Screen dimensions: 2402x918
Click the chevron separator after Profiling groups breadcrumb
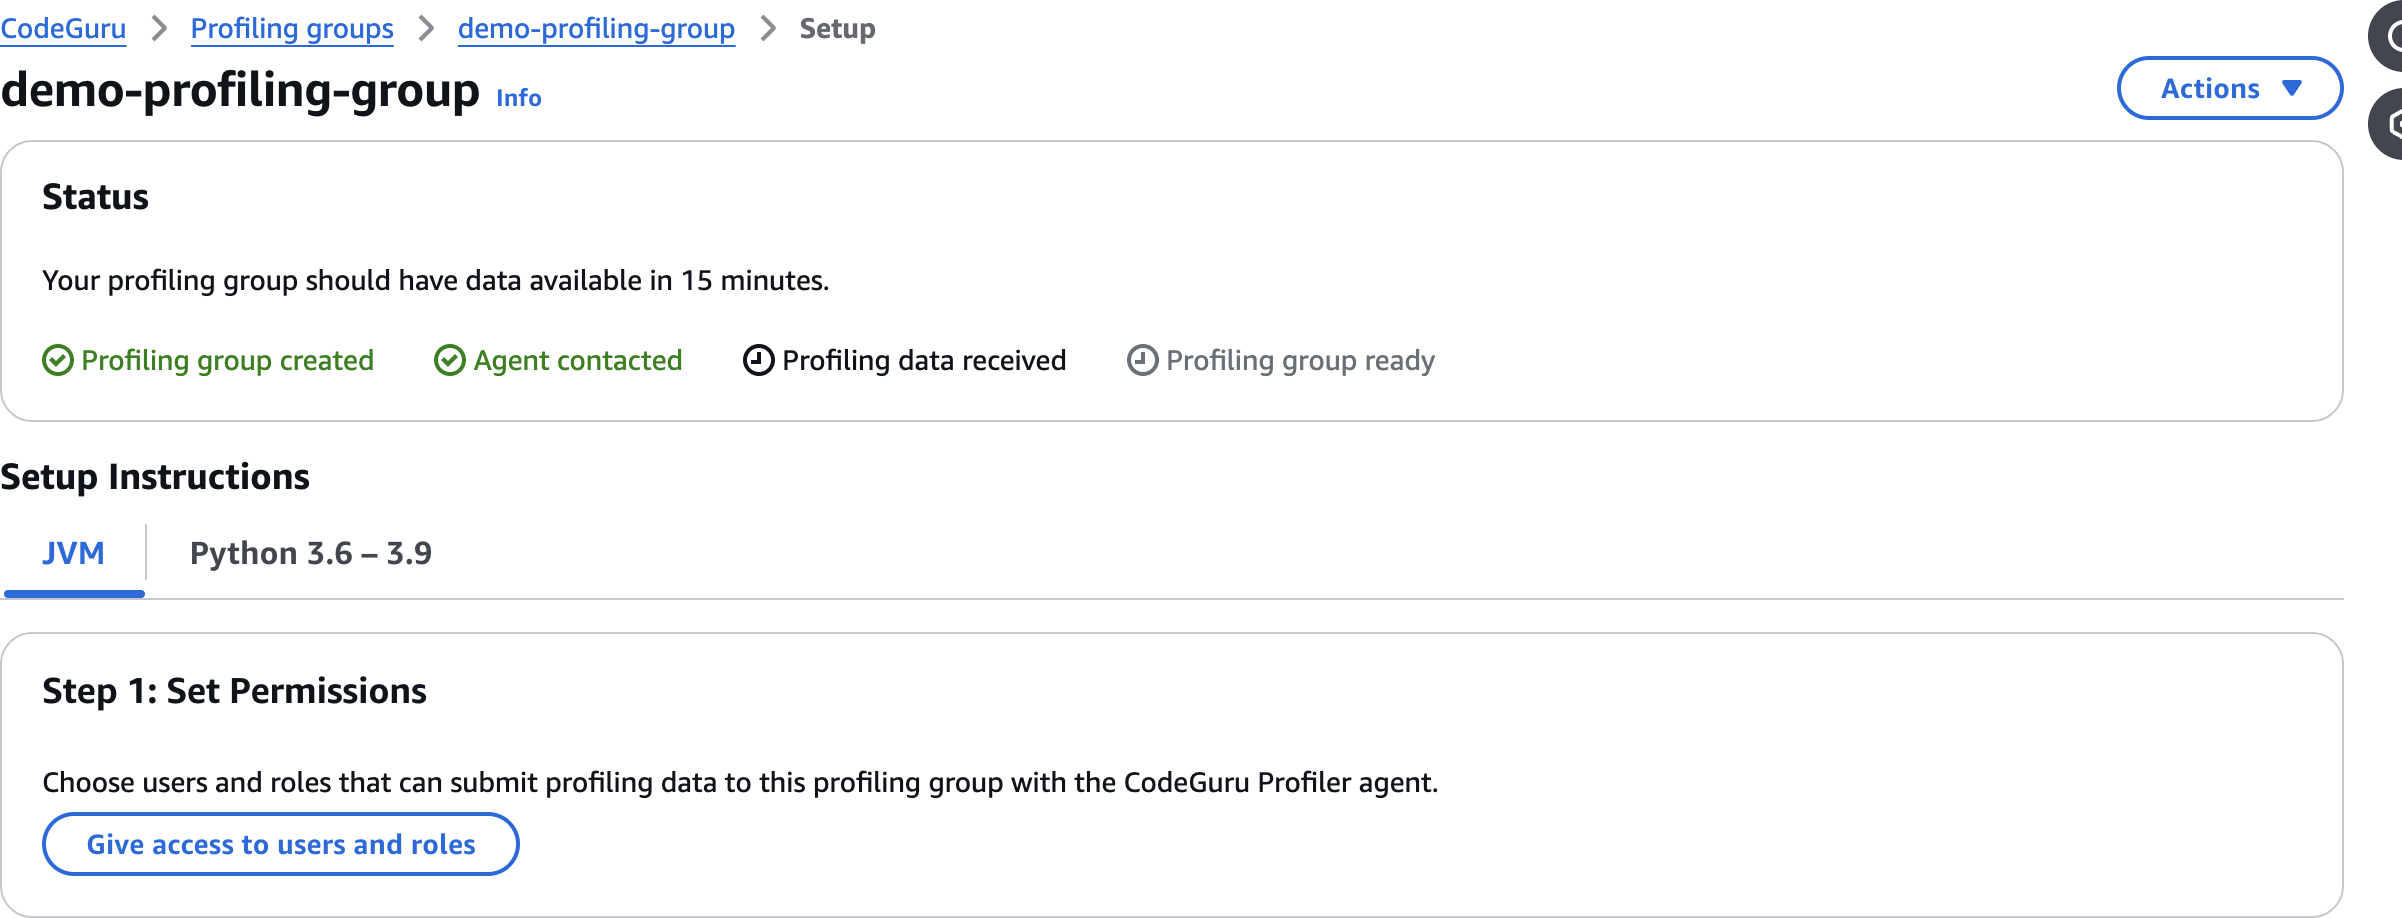click(426, 29)
